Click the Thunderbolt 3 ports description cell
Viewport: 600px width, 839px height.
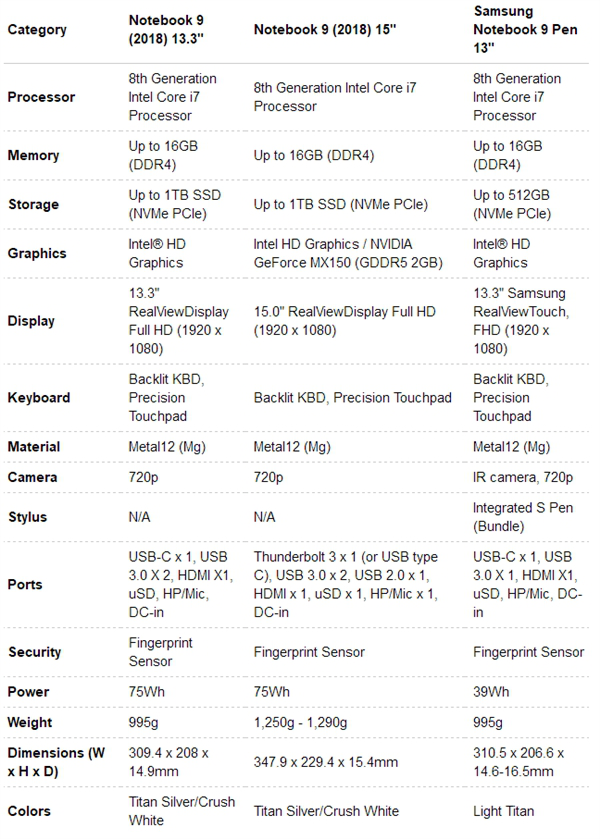click(x=346, y=584)
